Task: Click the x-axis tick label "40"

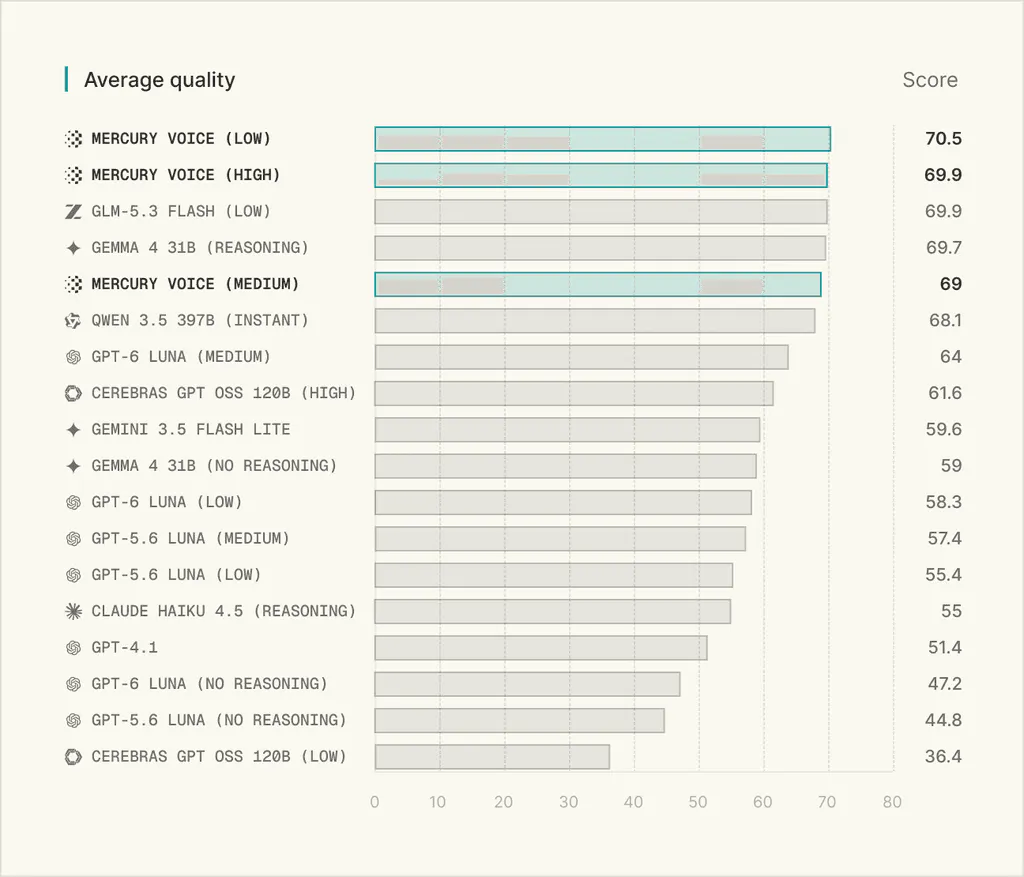Action: [x=633, y=802]
